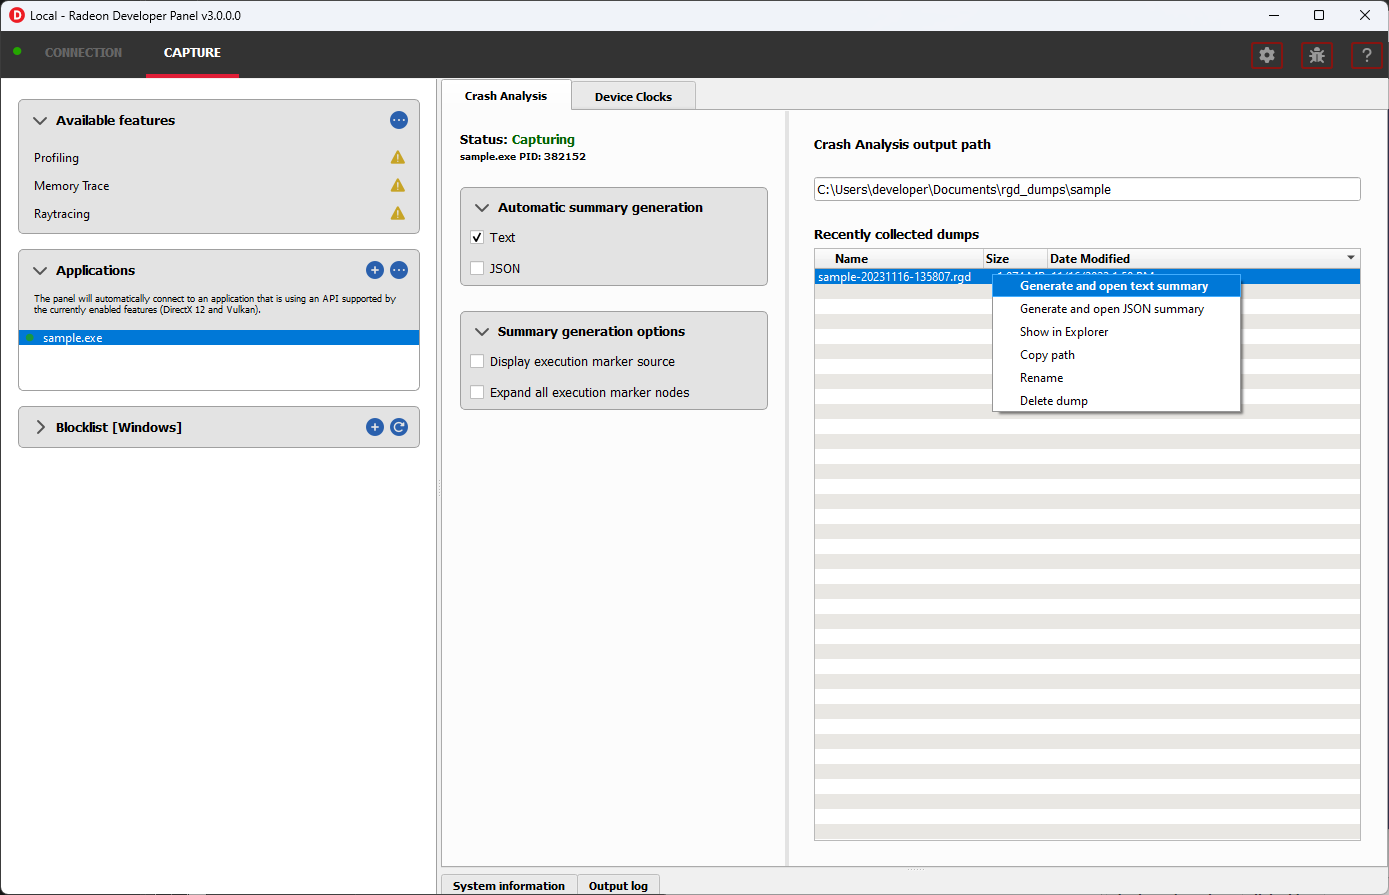Click the Profiling feature row
Image resolution: width=1389 pixels, height=895 pixels.
pyautogui.click(x=219, y=158)
